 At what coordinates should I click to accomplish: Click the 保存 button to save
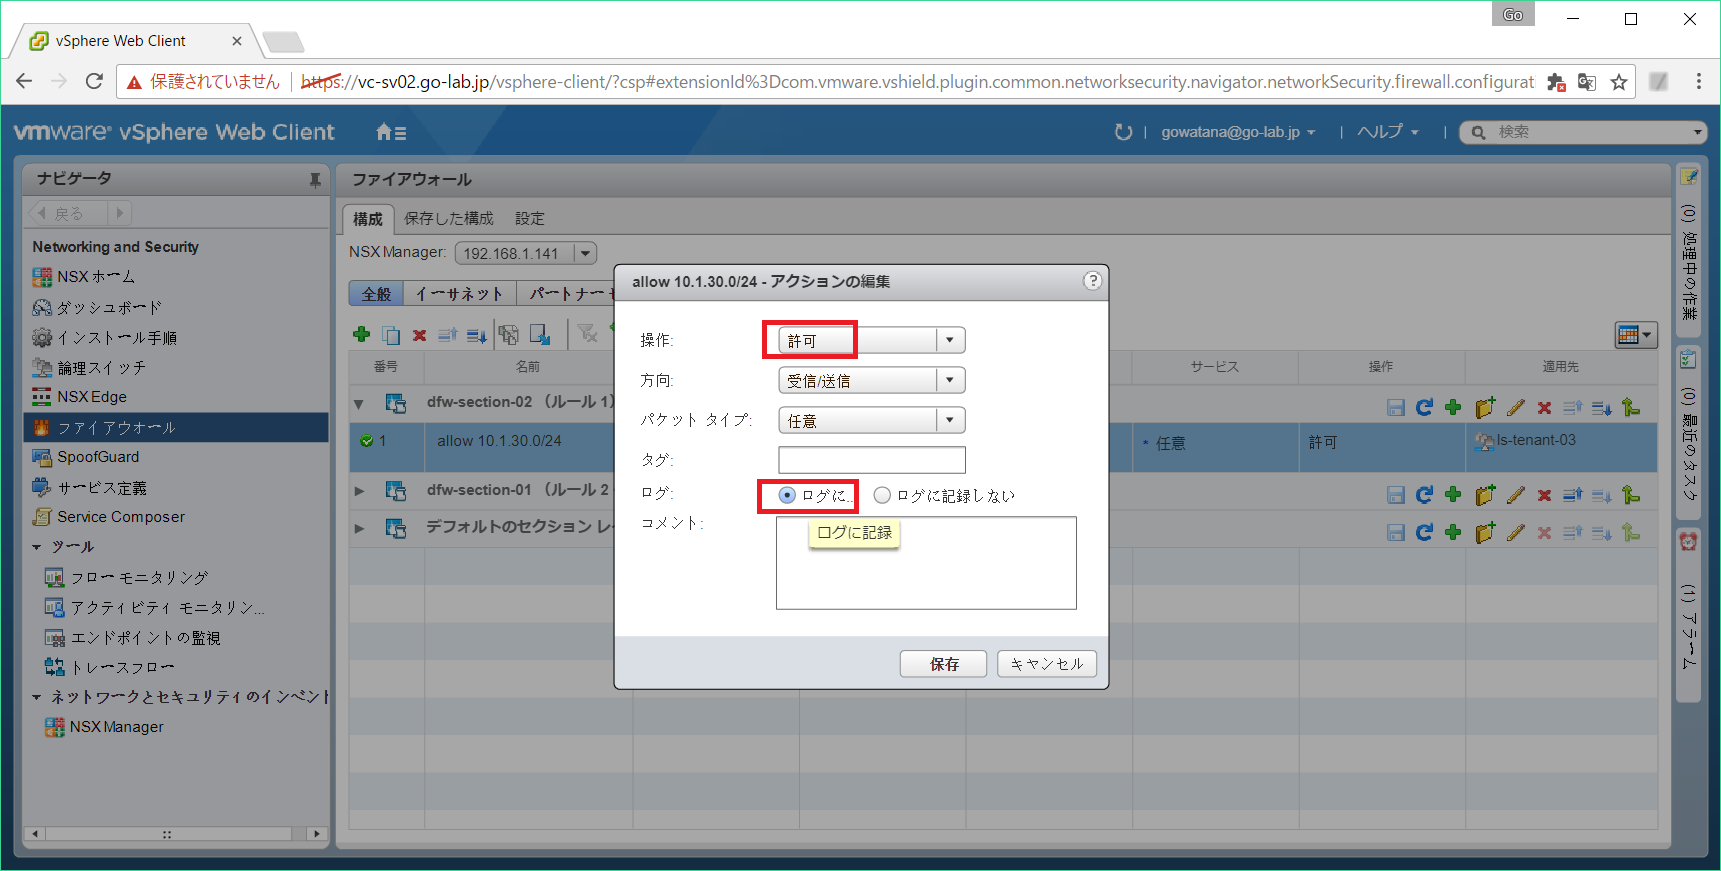tap(943, 664)
